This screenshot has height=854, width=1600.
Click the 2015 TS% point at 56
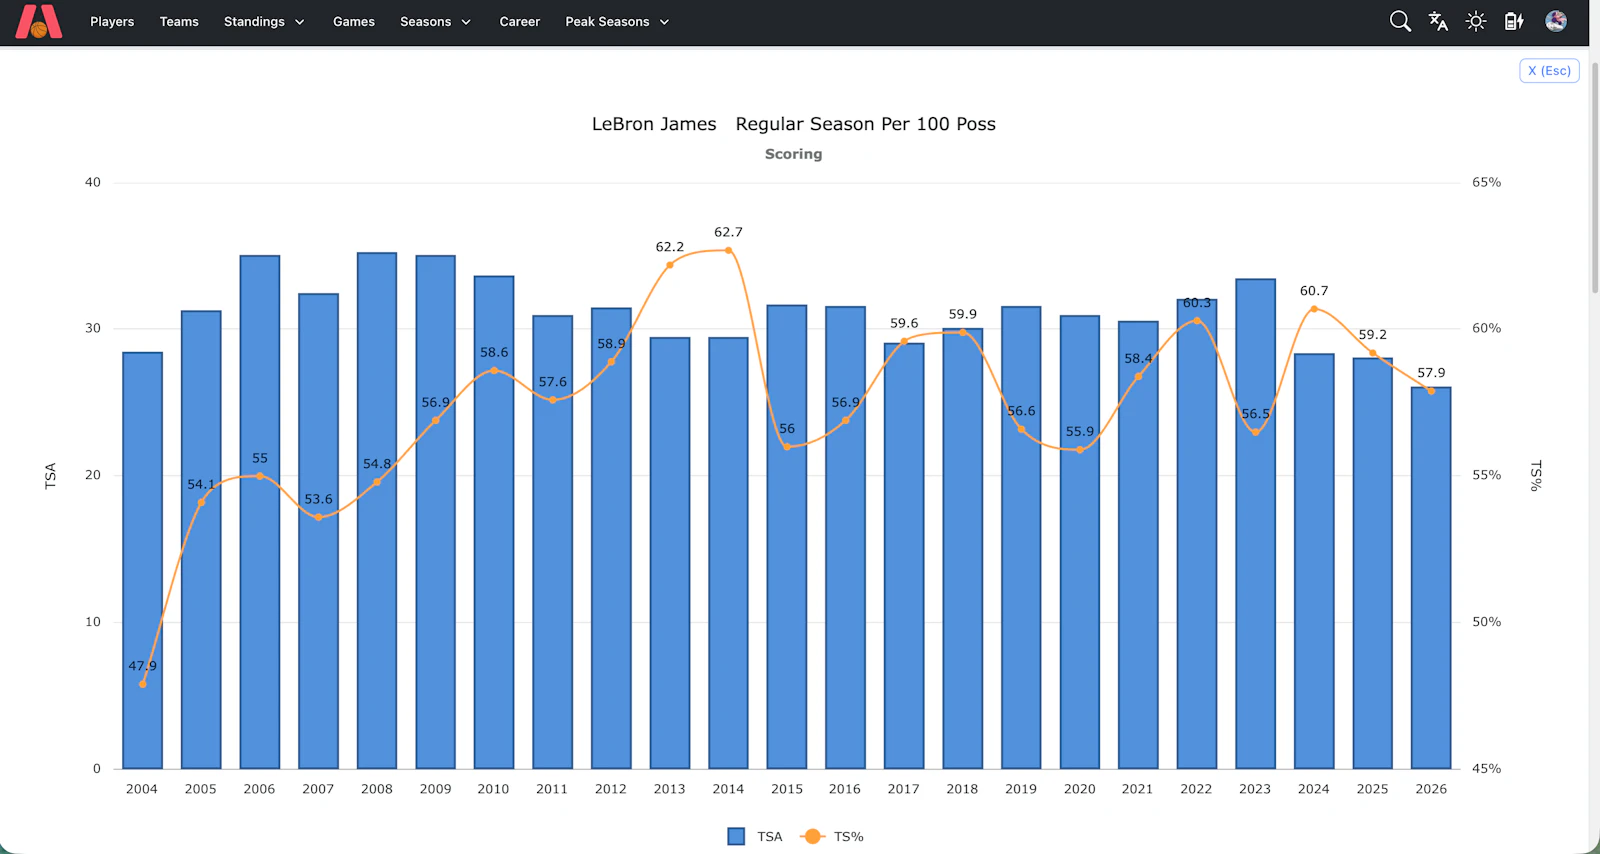(787, 447)
